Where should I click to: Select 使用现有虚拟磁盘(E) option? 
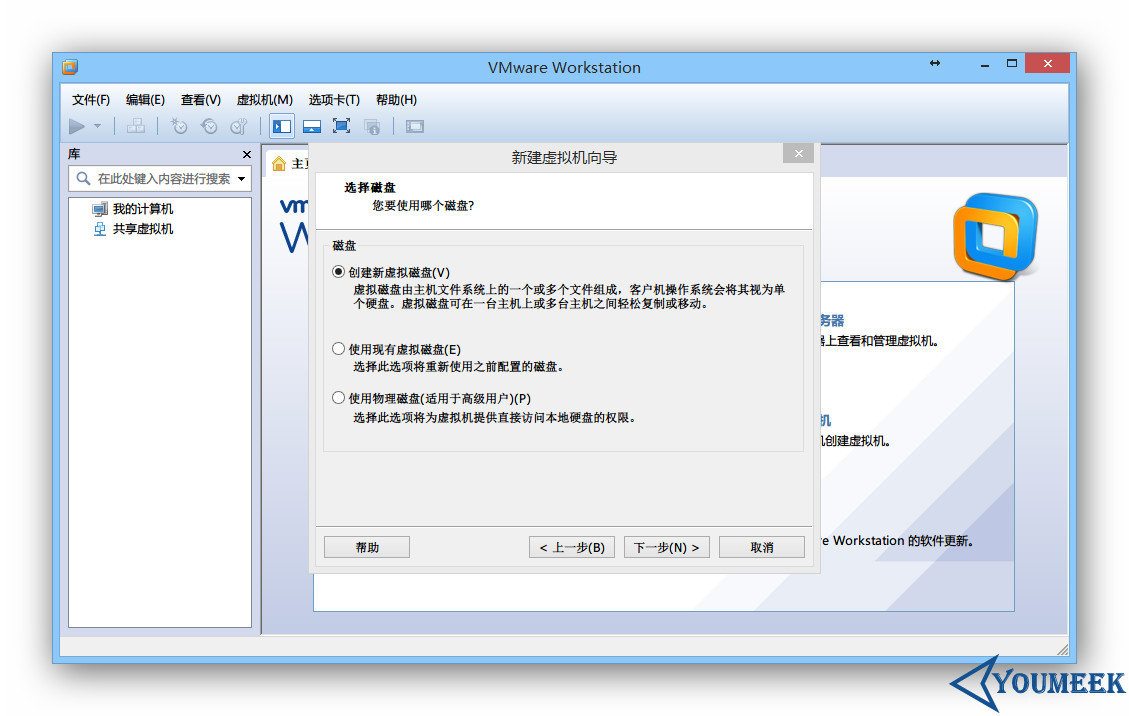click(x=339, y=348)
